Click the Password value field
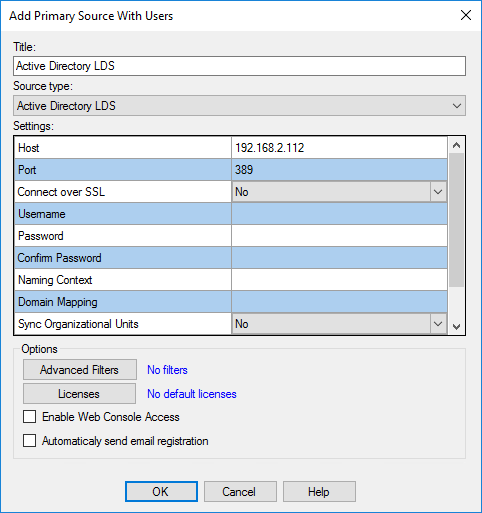This screenshot has width=482, height=513. pyautogui.click(x=339, y=236)
